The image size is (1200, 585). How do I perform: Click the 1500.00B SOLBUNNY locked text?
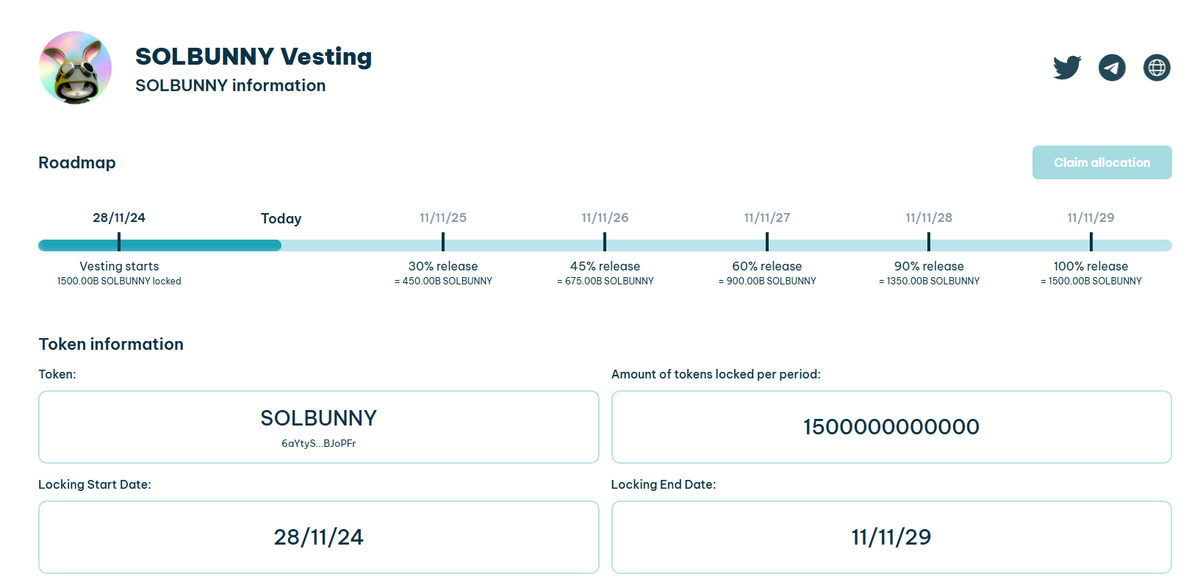(x=119, y=281)
